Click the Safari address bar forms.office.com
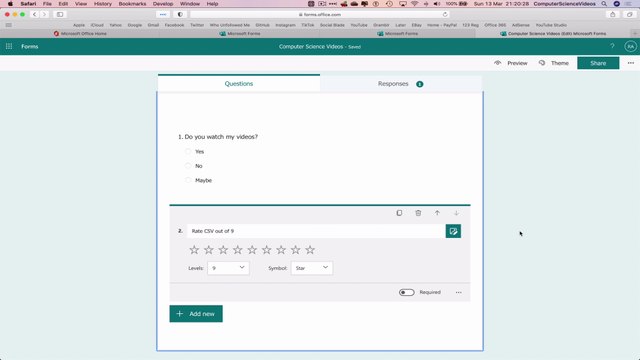This screenshot has width=640, height=360. click(320, 14)
